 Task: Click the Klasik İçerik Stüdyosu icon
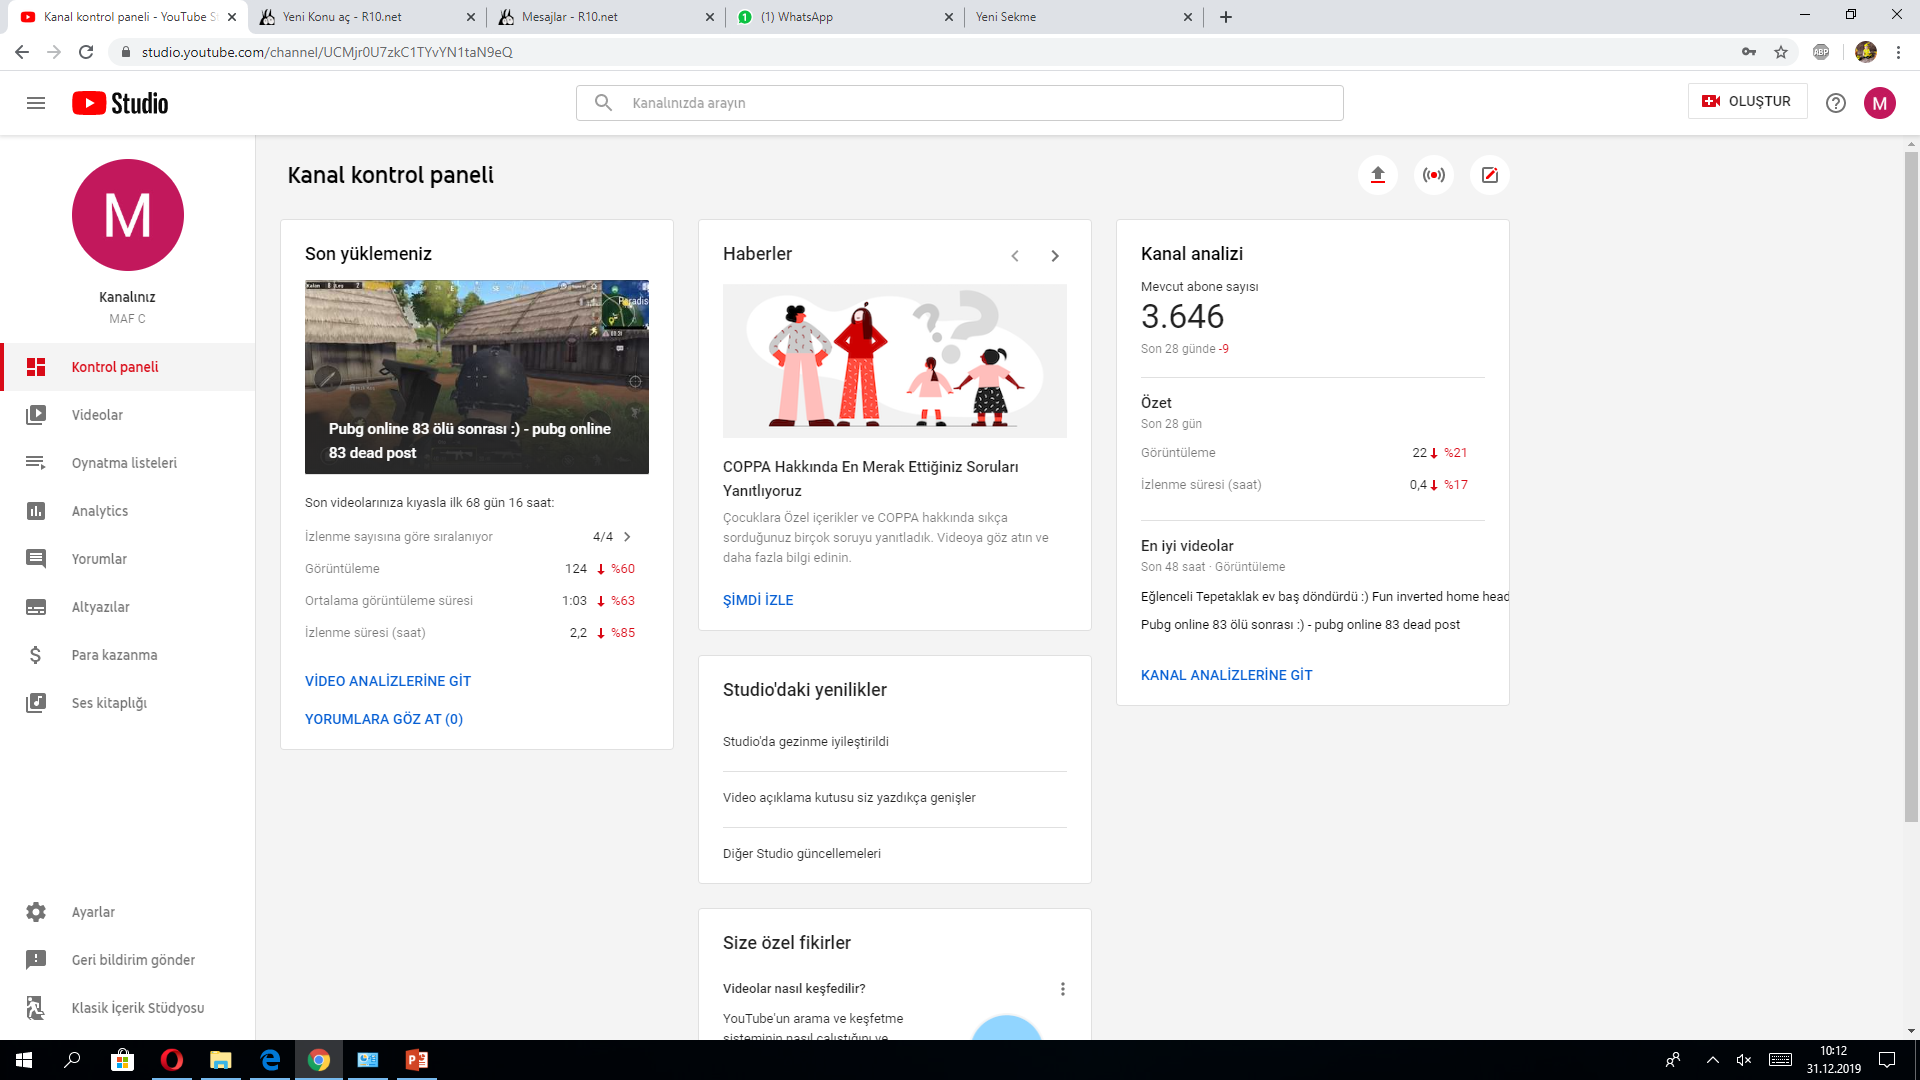(36, 1008)
